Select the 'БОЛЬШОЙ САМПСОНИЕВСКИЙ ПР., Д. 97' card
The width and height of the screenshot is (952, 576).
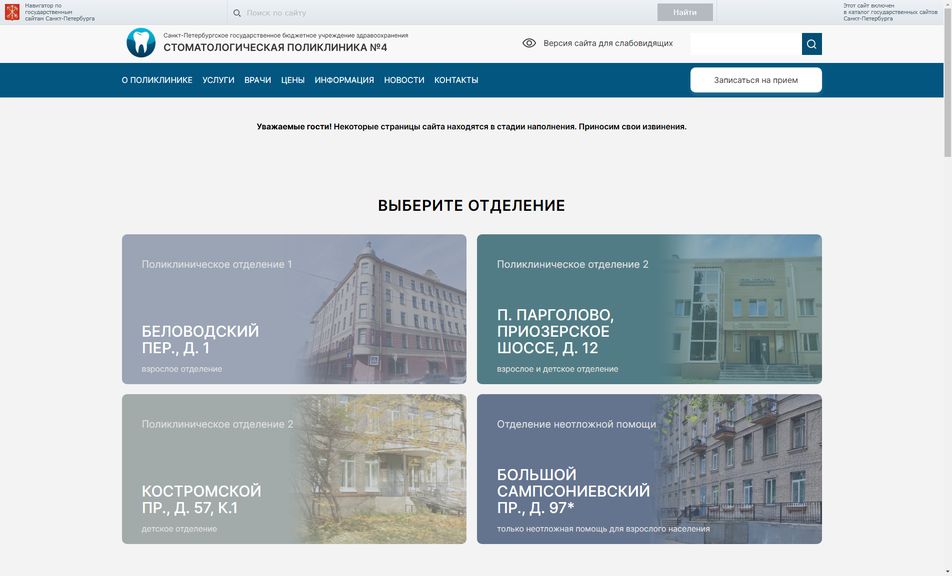pos(649,469)
